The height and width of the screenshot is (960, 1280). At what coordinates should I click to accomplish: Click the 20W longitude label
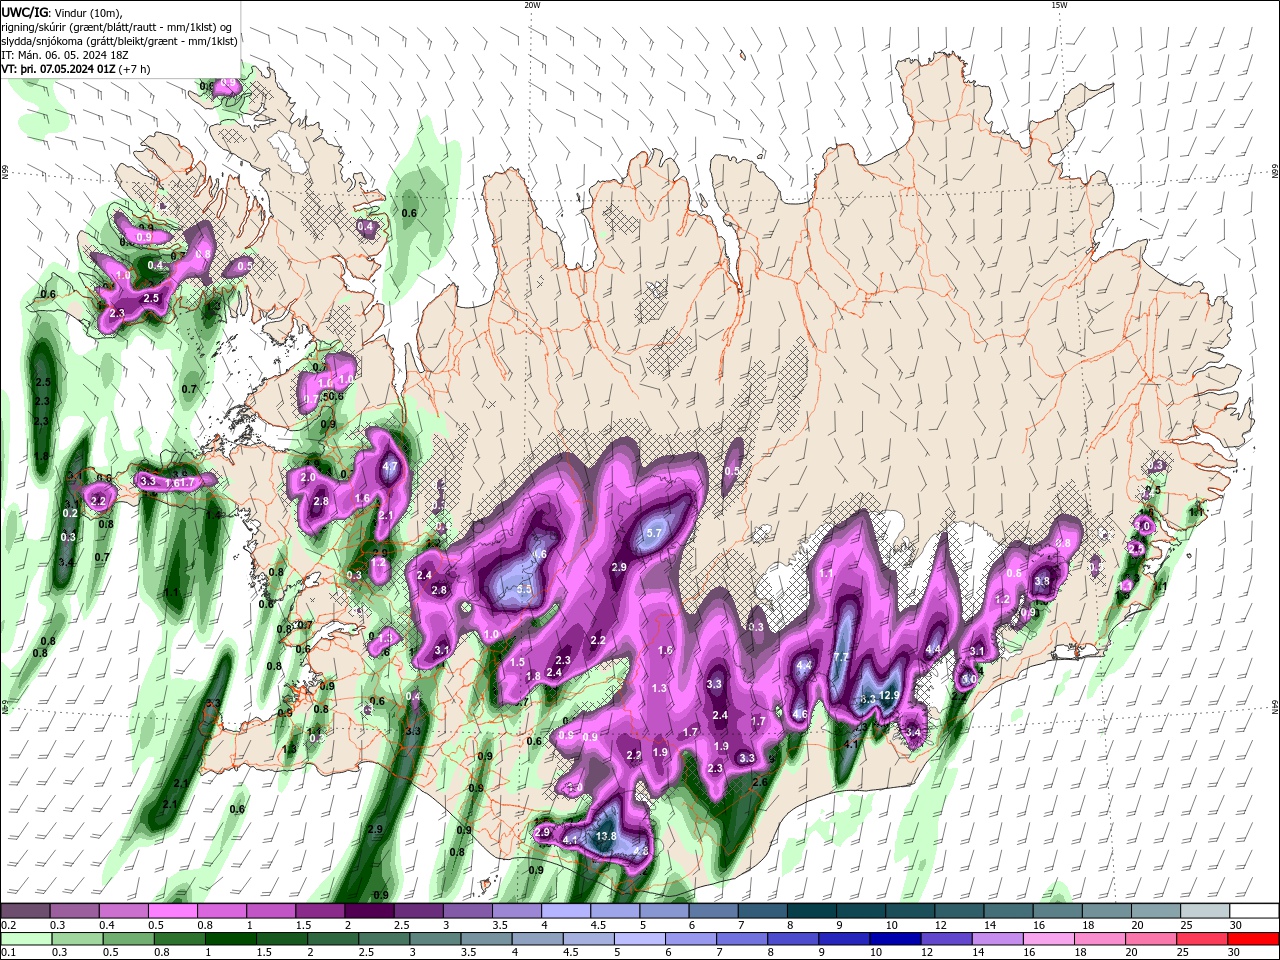tap(532, 5)
